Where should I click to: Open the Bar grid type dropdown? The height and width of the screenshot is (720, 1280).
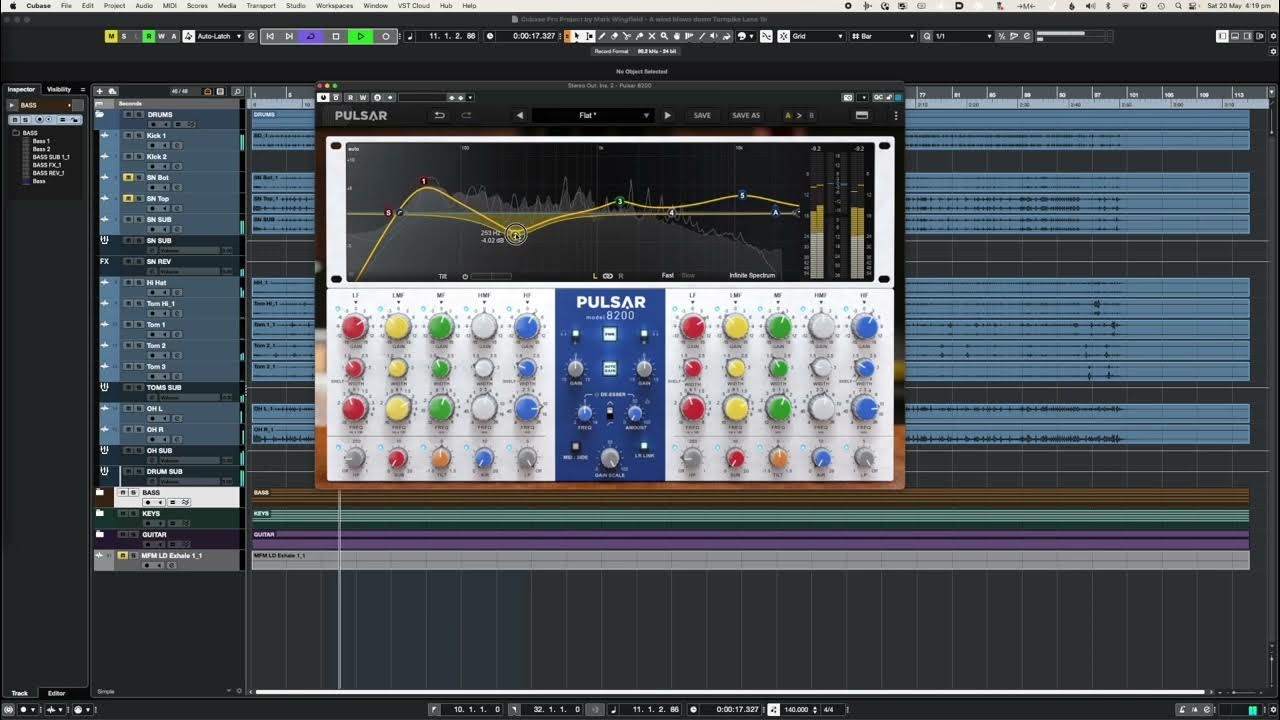pos(882,36)
